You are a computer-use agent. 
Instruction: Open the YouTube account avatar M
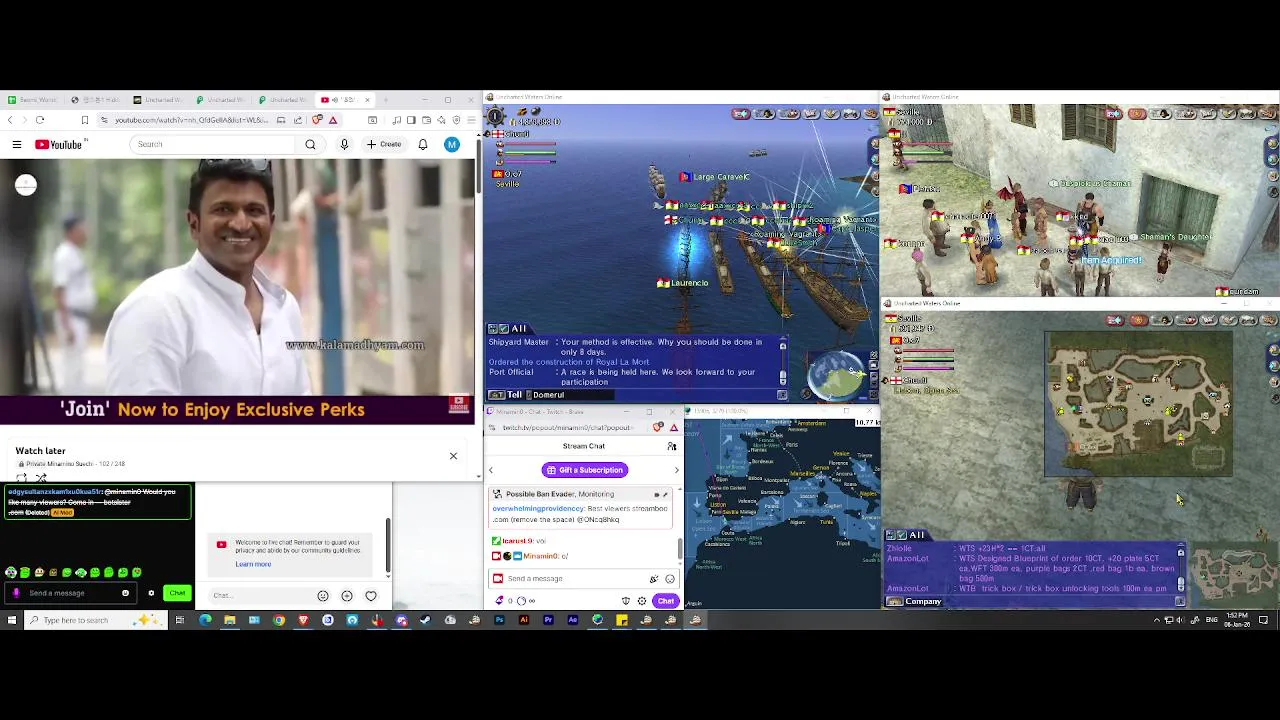(x=452, y=144)
